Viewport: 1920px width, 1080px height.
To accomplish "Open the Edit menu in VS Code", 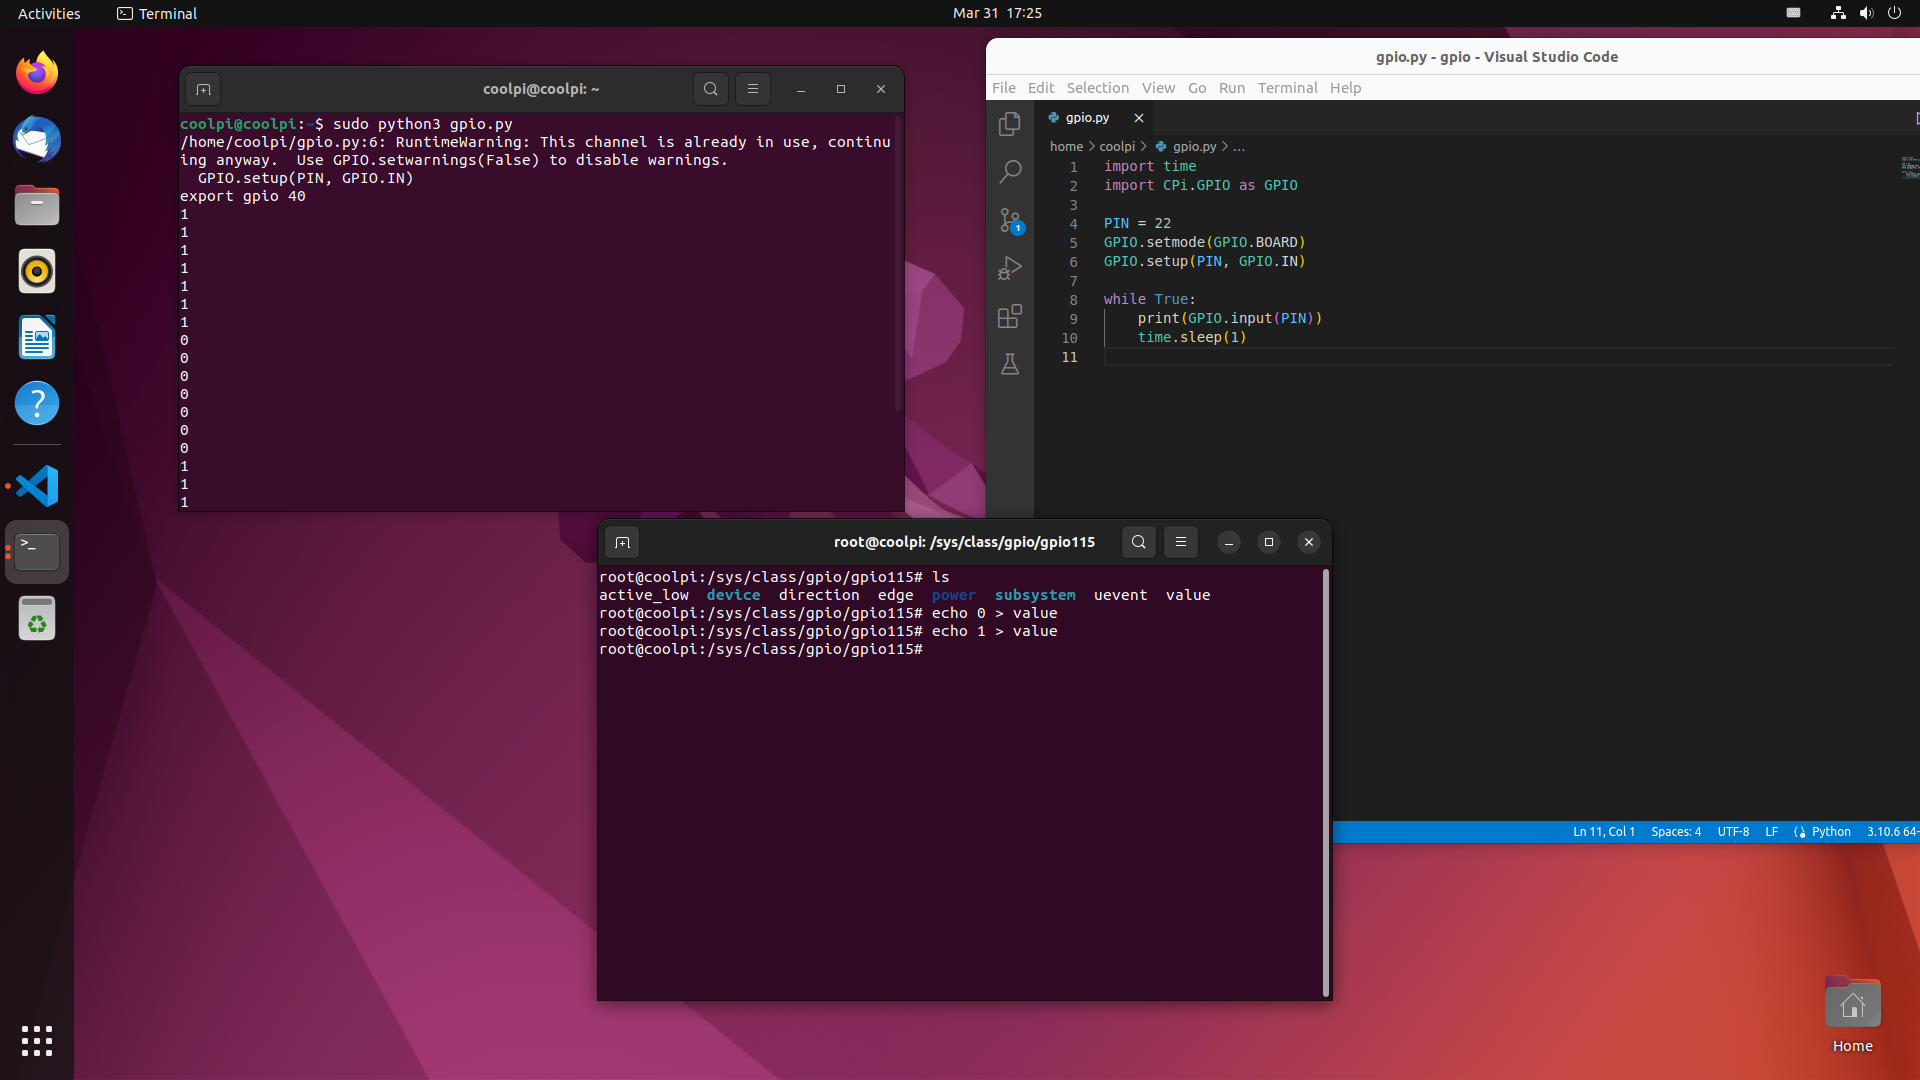I will click(1041, 88).
